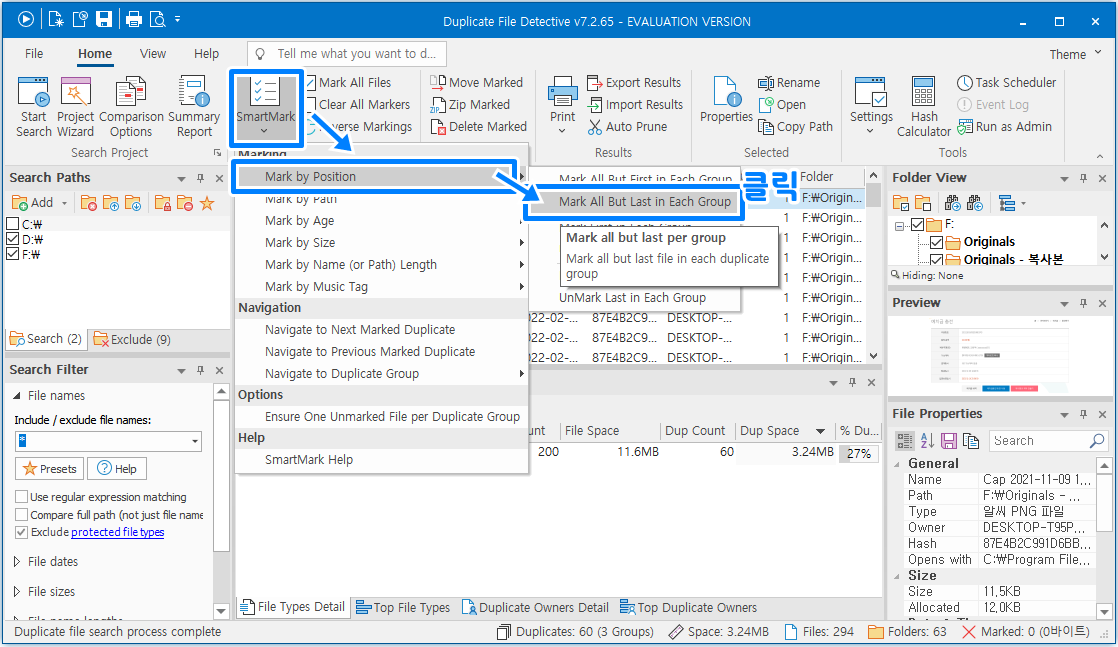Click UnMark Last in Each Group
The width and height of the screenshot is (1118, 647).
[x=632, y=297]
